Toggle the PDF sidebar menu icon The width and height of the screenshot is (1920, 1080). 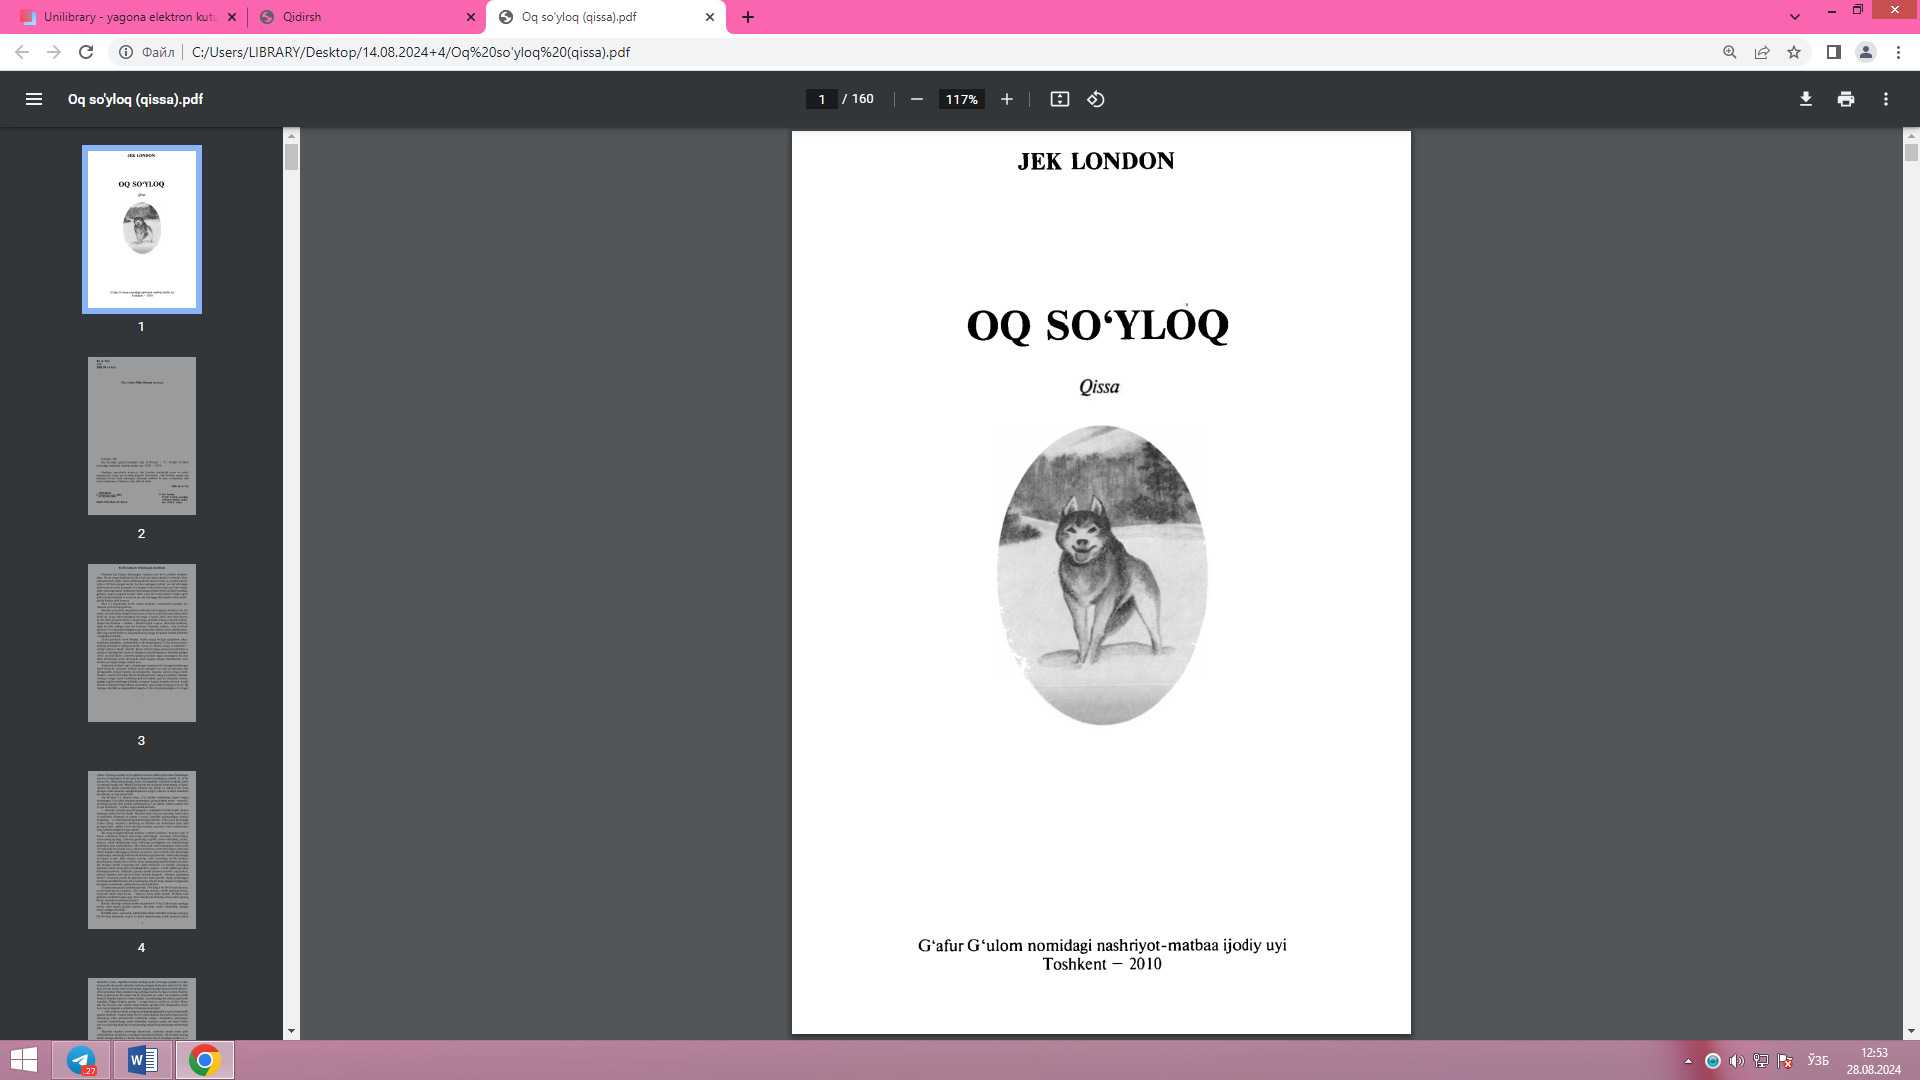point(34,99)
